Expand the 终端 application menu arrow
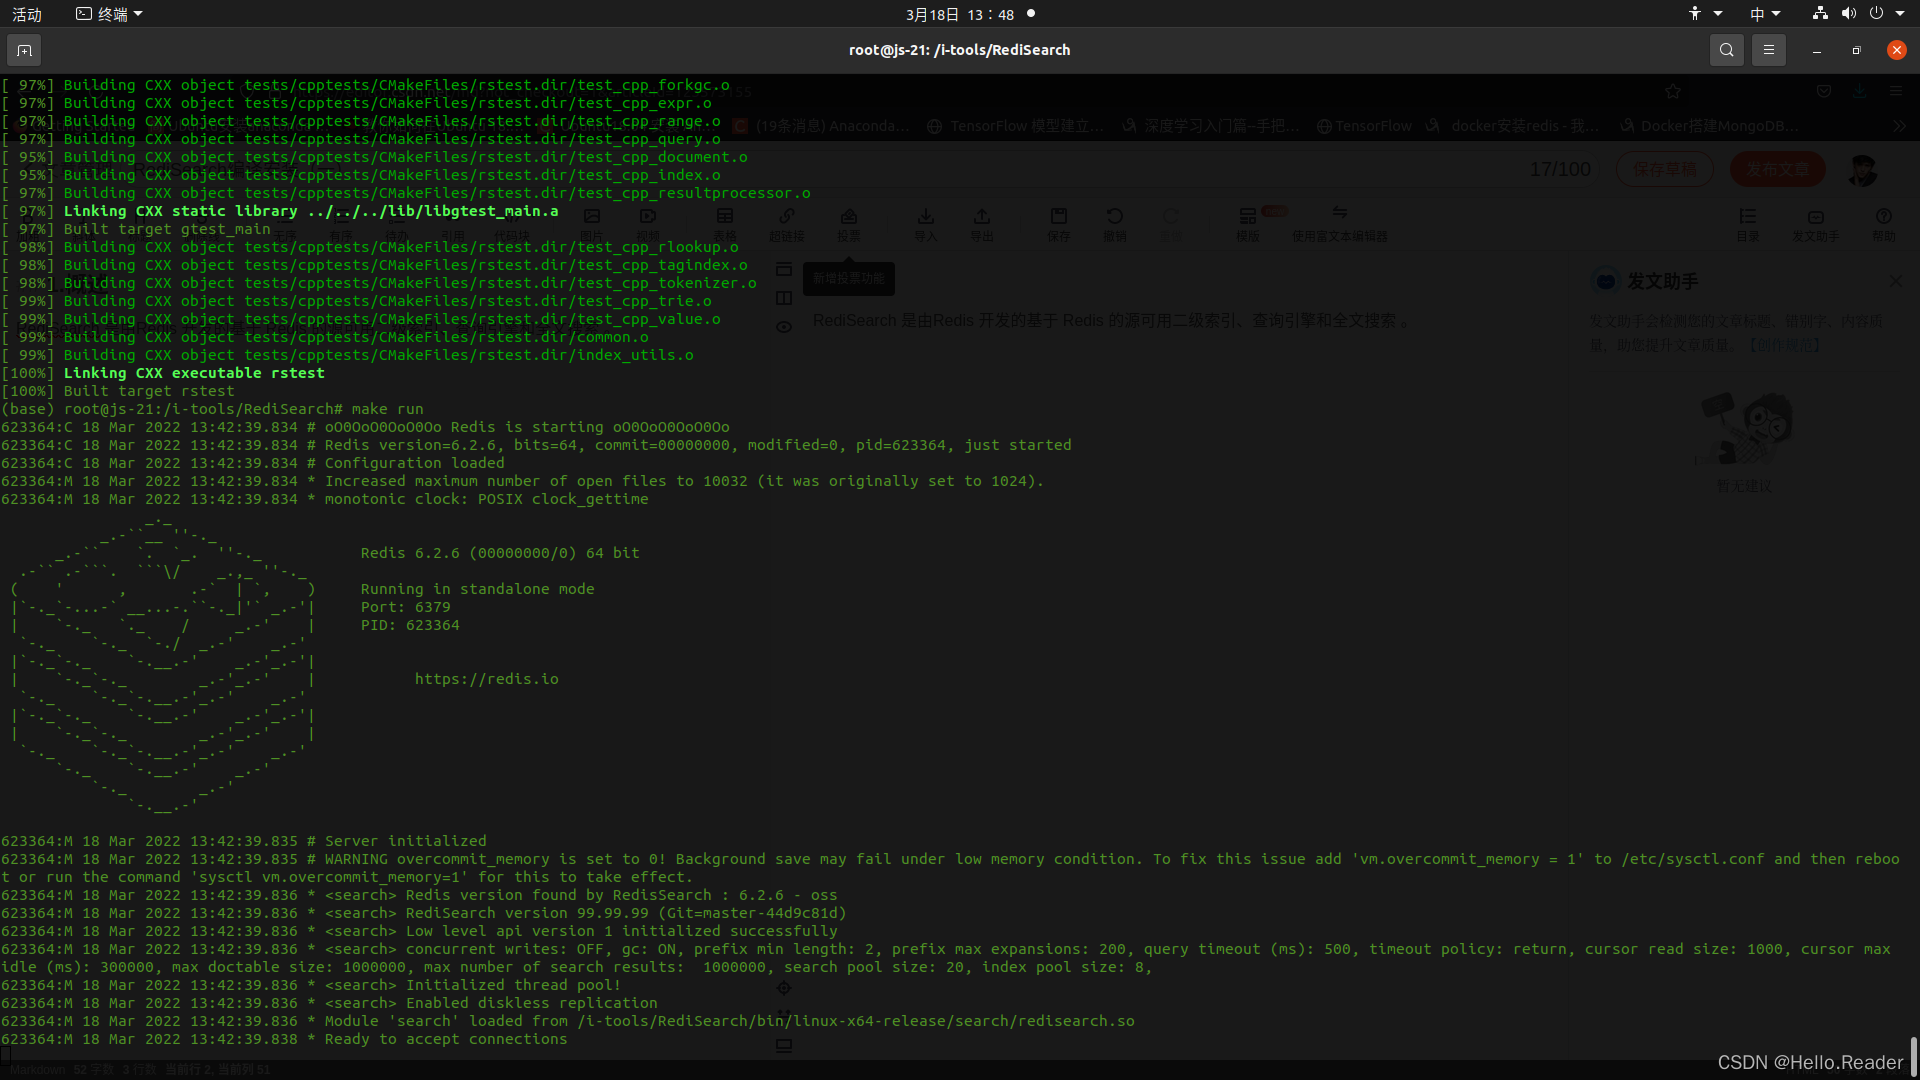This screenshot has height=1080, width=1920. click(138, 14)
